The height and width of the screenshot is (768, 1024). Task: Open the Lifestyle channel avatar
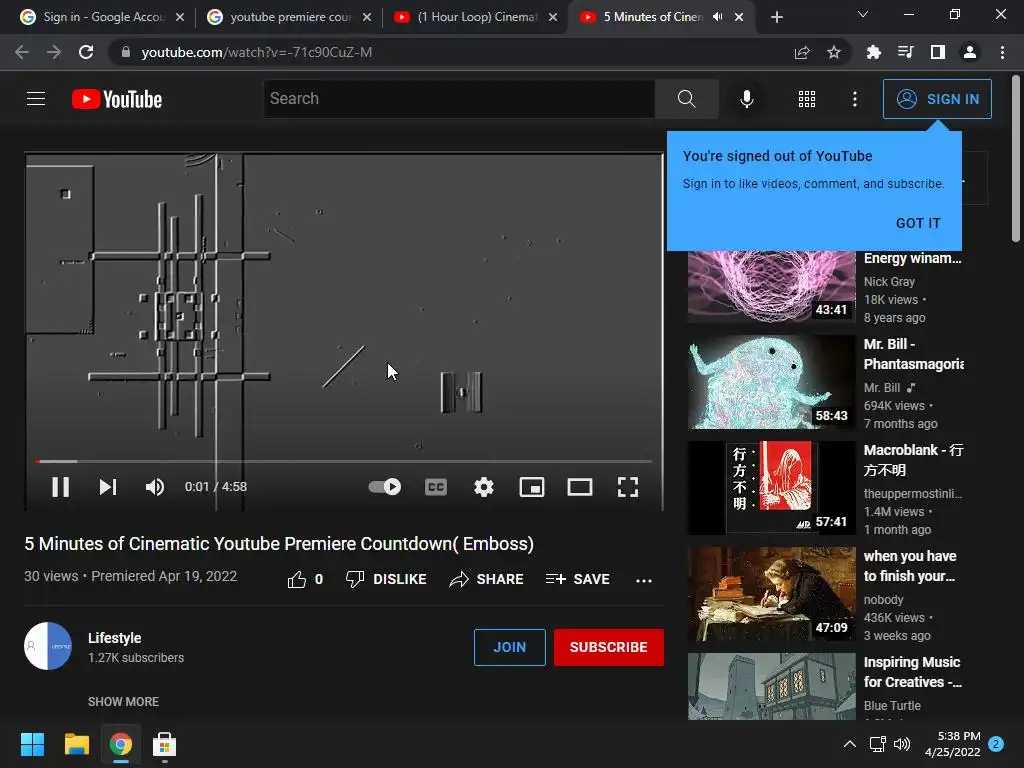click(48, 646)
